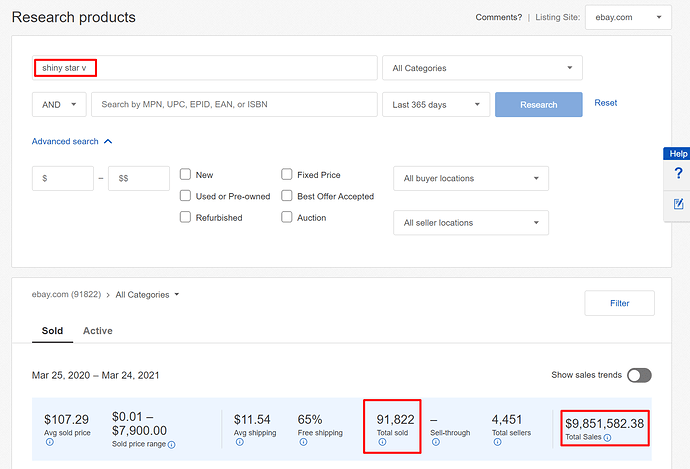
Task: Expand the All buyer locations dropdown
Action: coord(471,179)
